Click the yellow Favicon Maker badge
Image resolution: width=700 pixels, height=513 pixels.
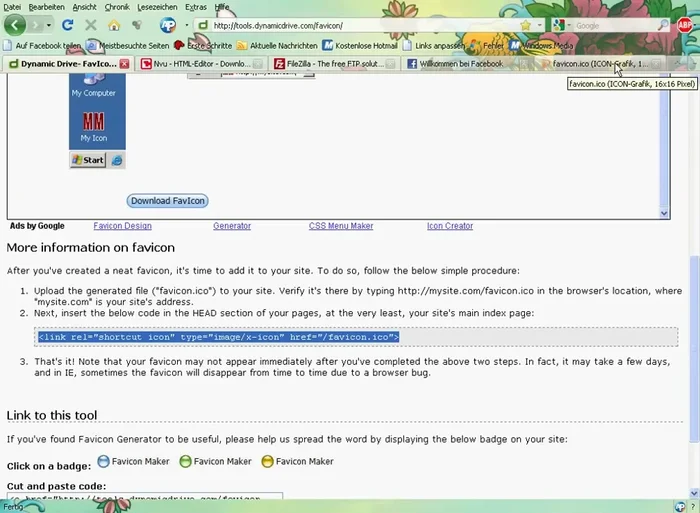tap(267, 461)
